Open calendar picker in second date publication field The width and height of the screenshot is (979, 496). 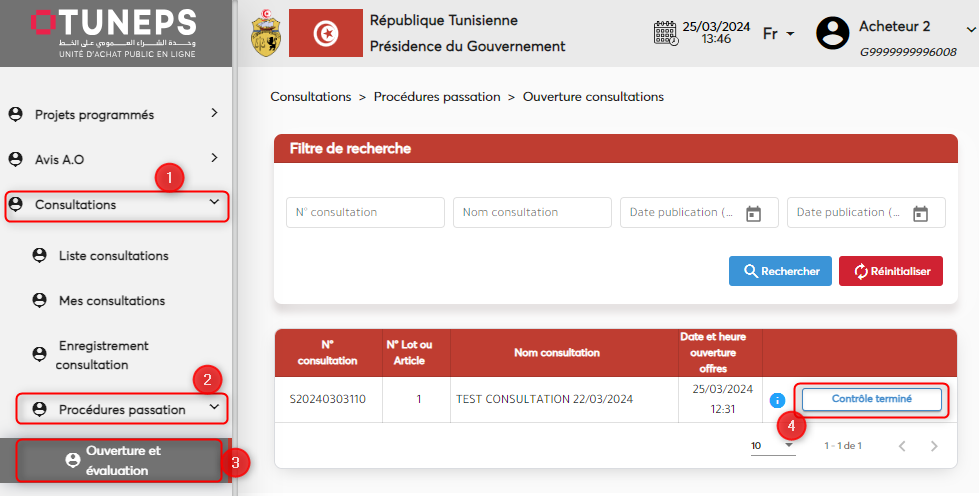coord(921,213)
